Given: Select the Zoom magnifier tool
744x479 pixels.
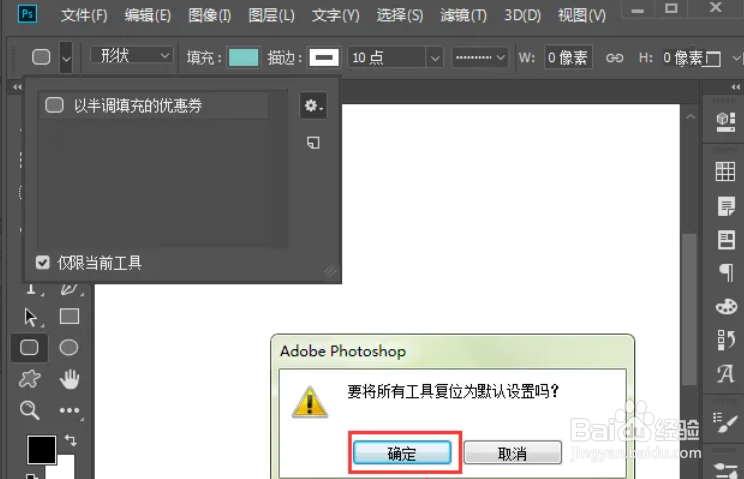Looking at the screenshot, I should pos(29,410).
